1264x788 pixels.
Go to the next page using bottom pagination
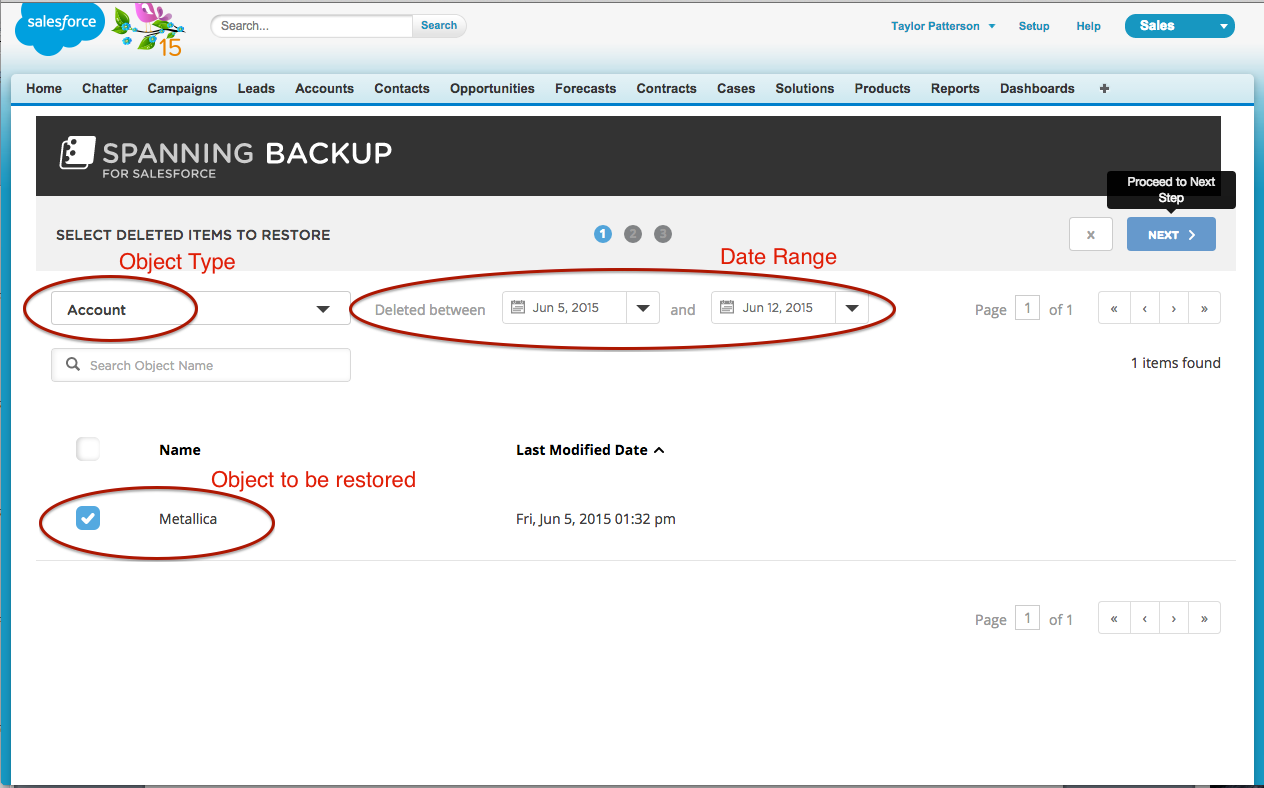coord(1174,619)
